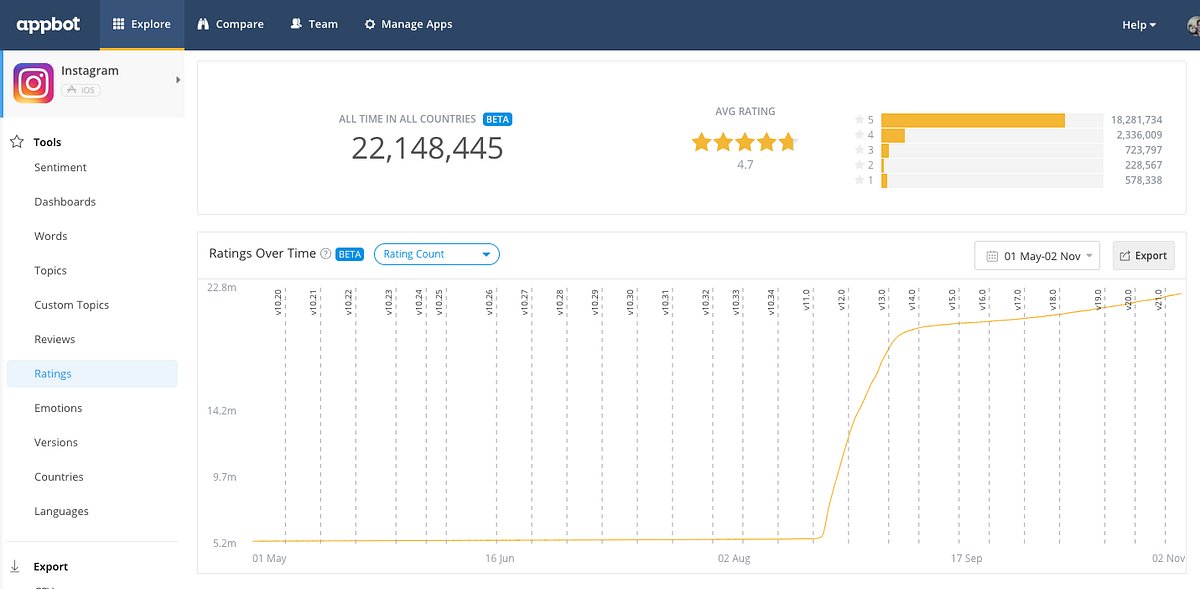Click the star icon beside rating 3
This screenshot has height=589, width=1200.
coord(859,150)
